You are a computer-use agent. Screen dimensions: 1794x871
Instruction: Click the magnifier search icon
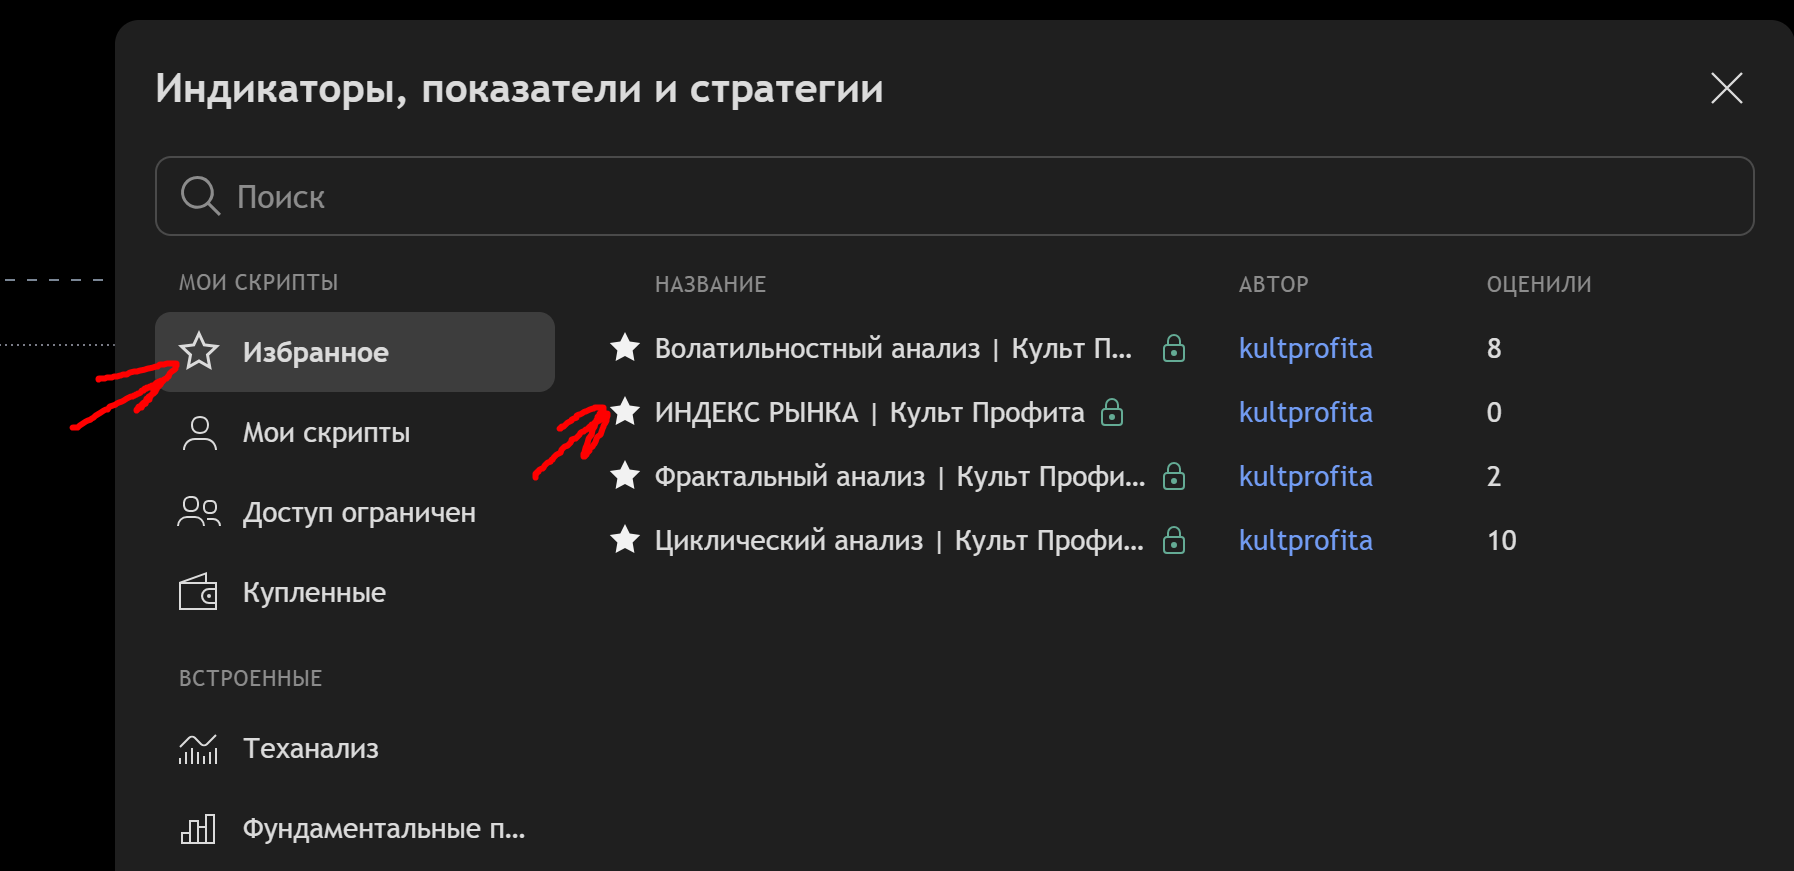click(200, 196)
